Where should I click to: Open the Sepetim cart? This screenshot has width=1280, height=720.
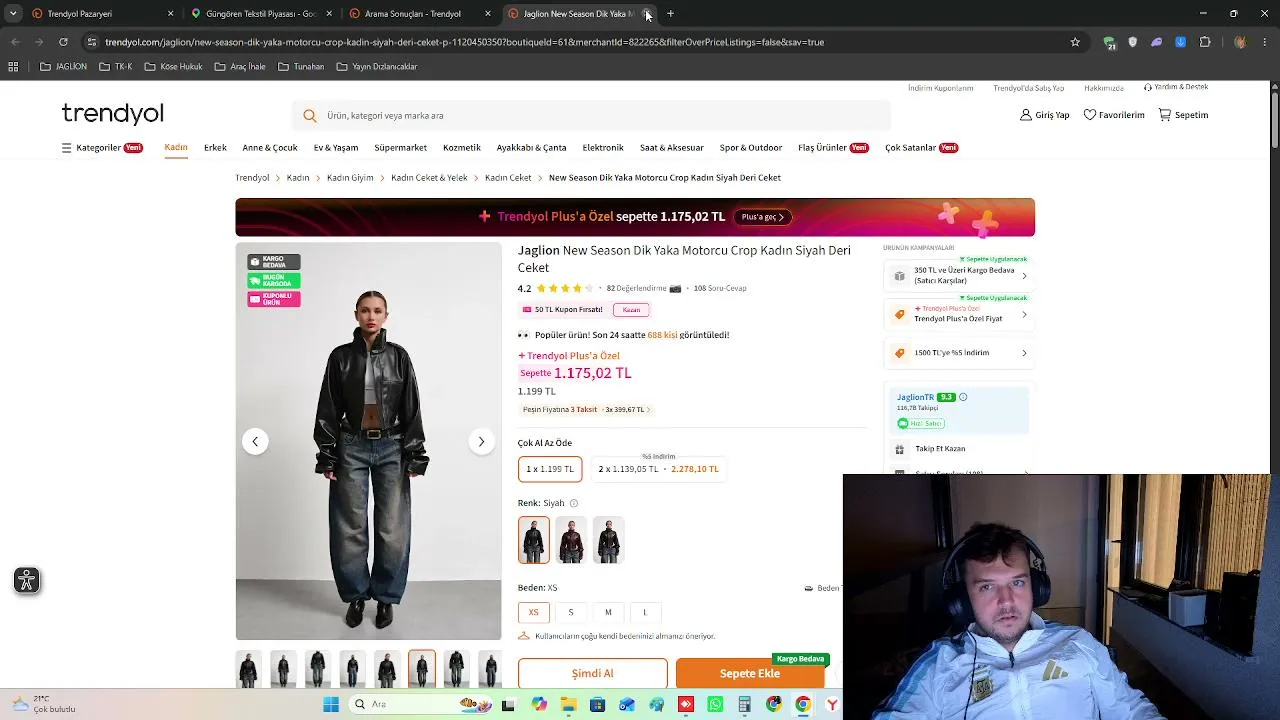coord(1183,115)
